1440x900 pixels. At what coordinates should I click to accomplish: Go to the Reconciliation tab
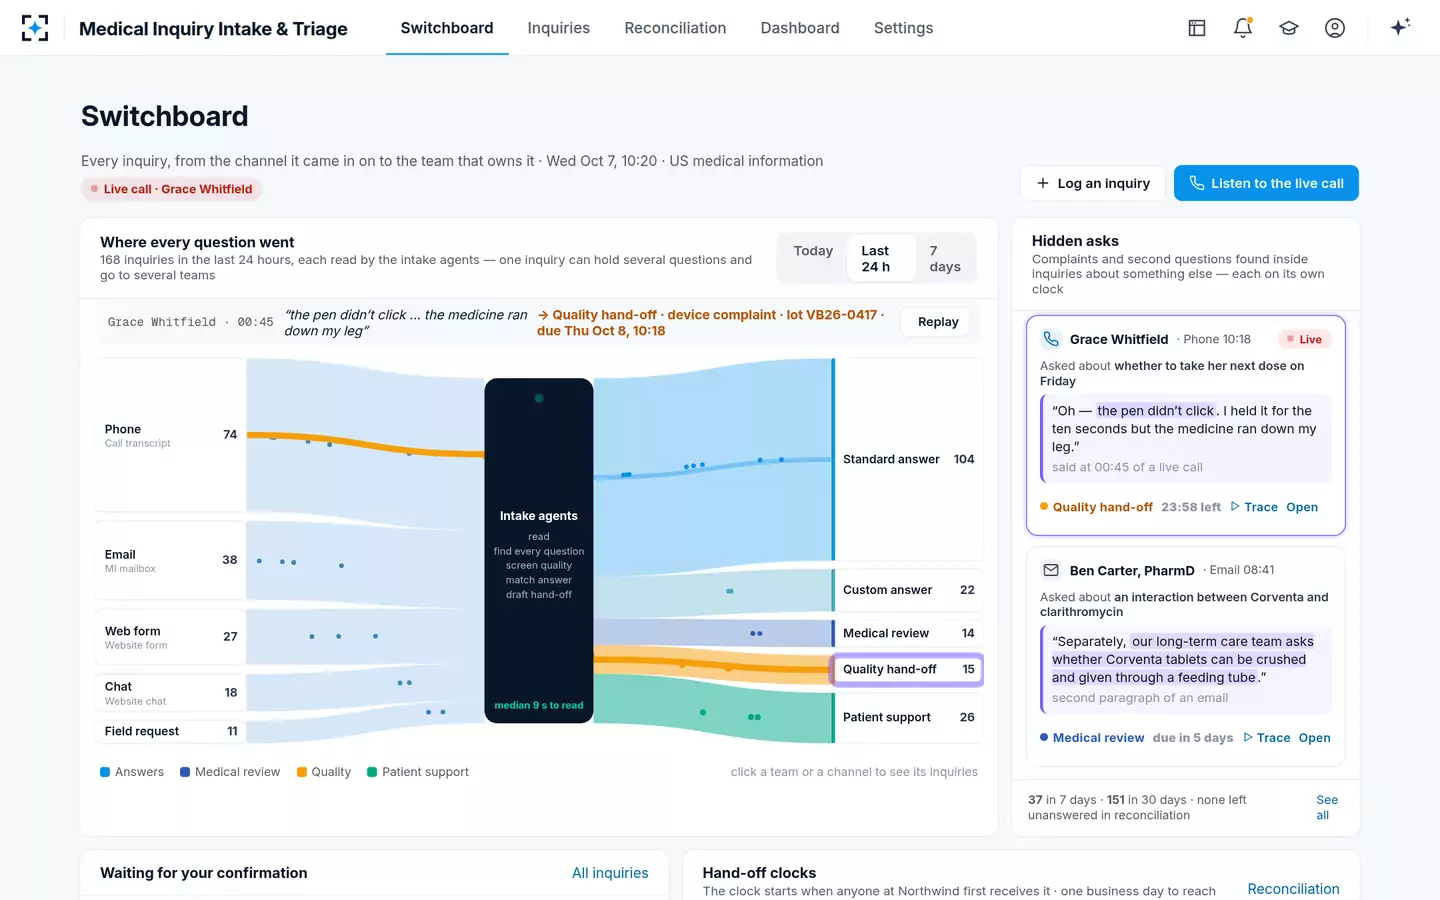675,28
